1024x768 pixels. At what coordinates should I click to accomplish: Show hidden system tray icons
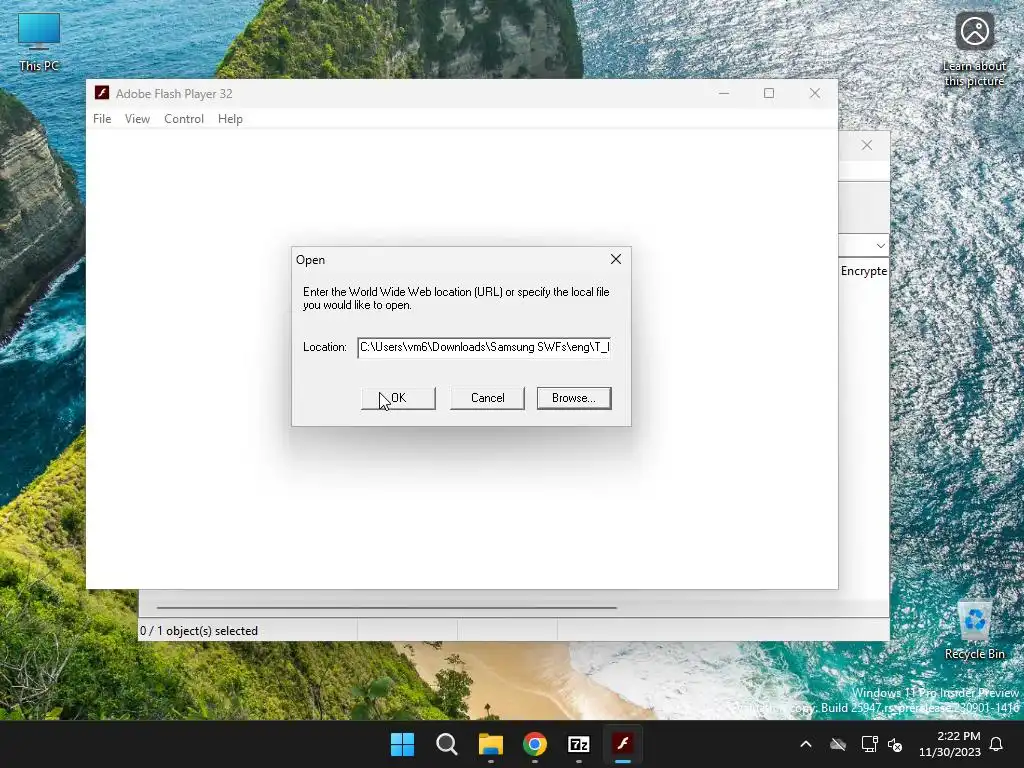click(x=806, y=744)
